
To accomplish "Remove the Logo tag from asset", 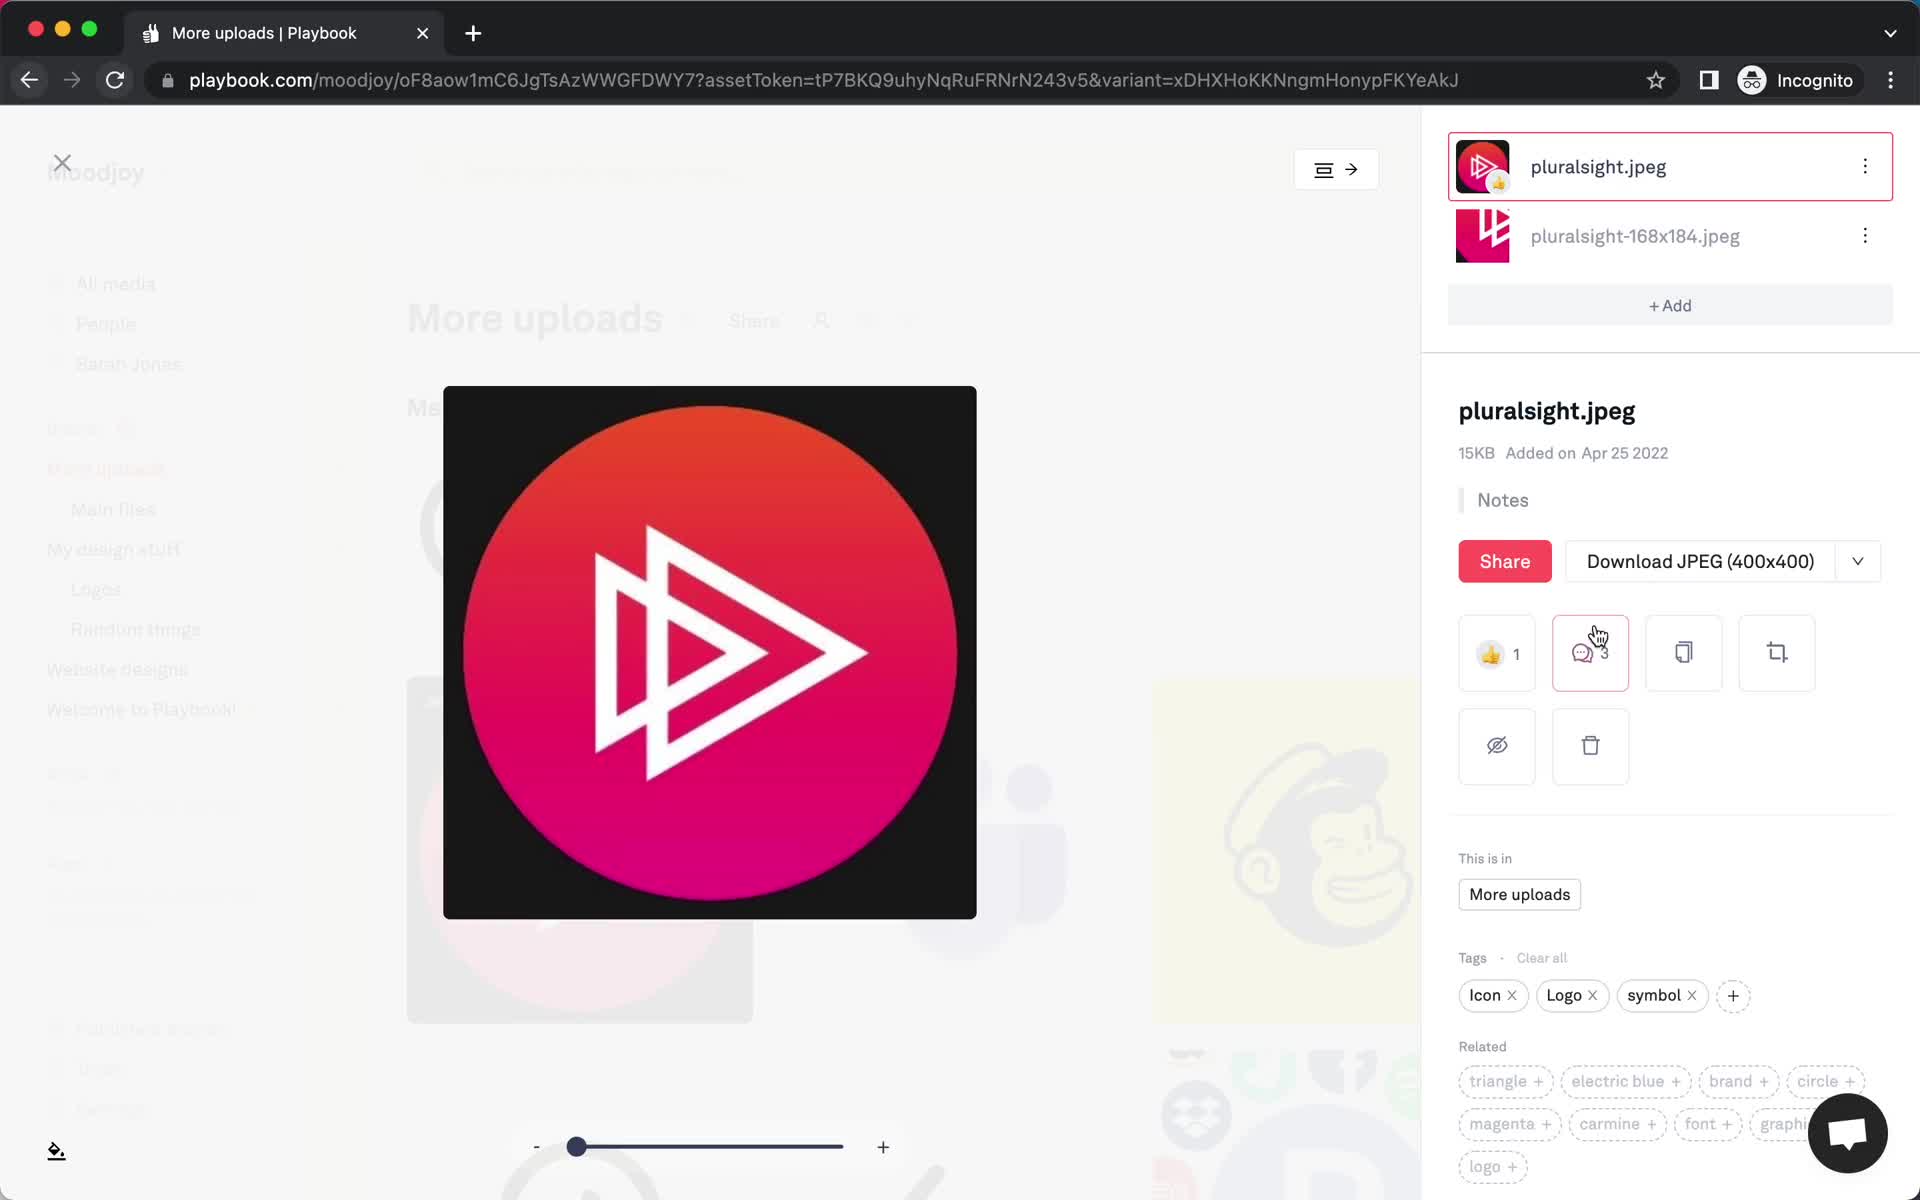I will tap(1592, 995).
